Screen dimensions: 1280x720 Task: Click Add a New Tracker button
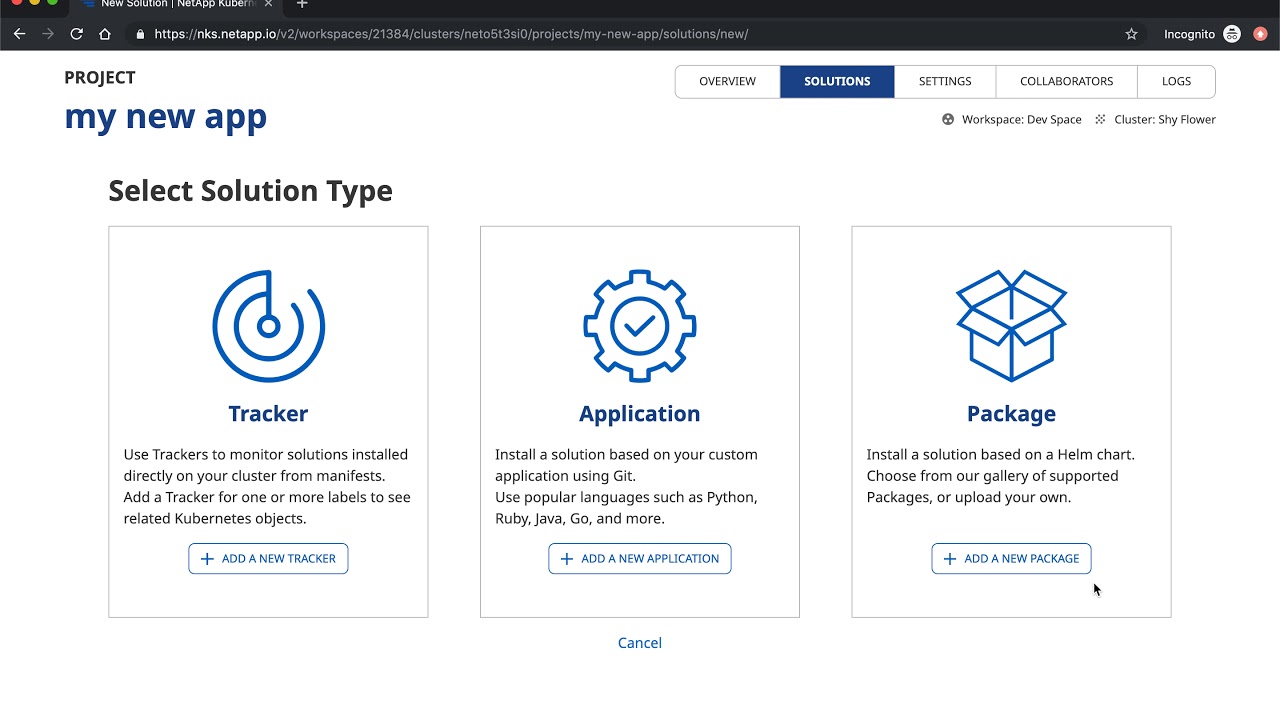point(268,558)
